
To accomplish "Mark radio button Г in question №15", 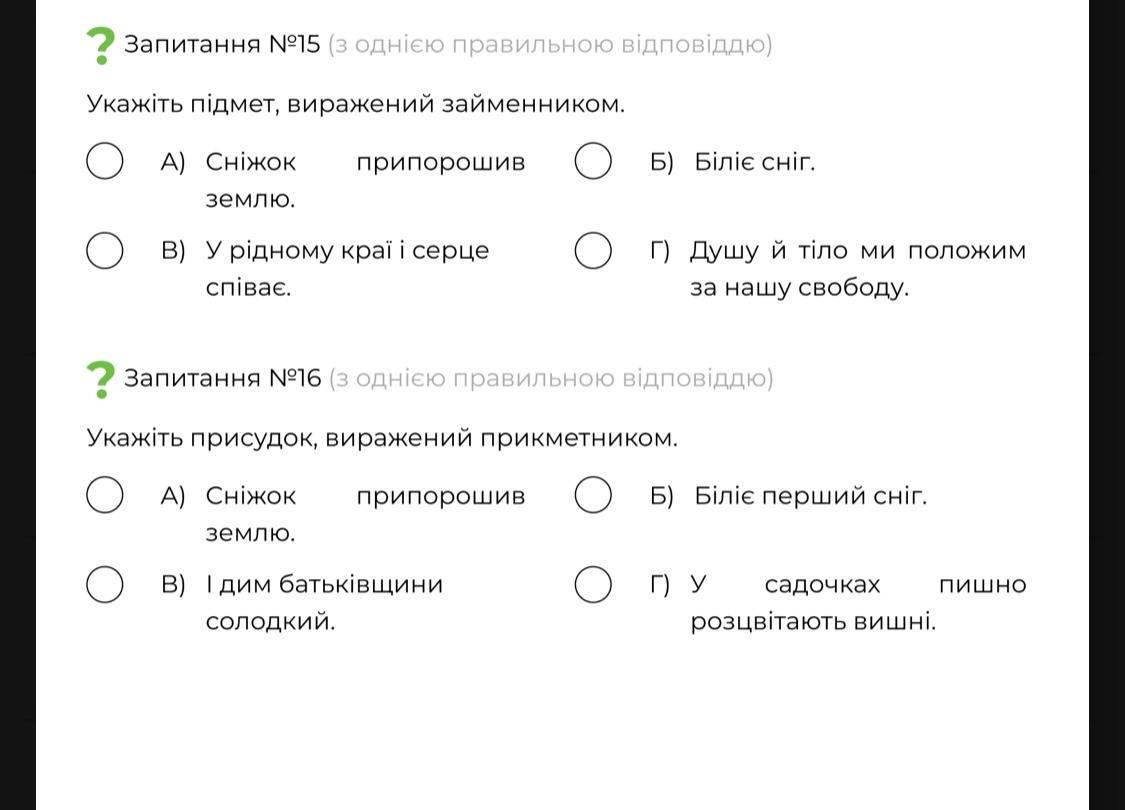I will (593, 251).
